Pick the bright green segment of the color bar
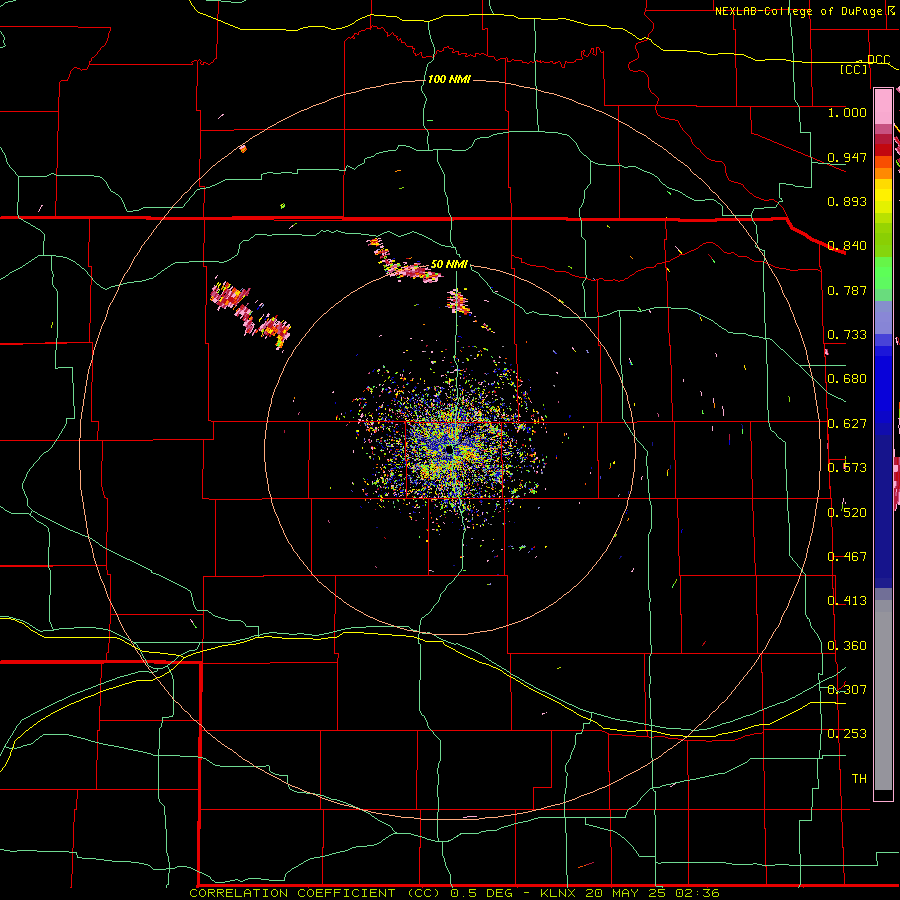The height and width of the screenshot is (900, 900). [x=883, y=272]
